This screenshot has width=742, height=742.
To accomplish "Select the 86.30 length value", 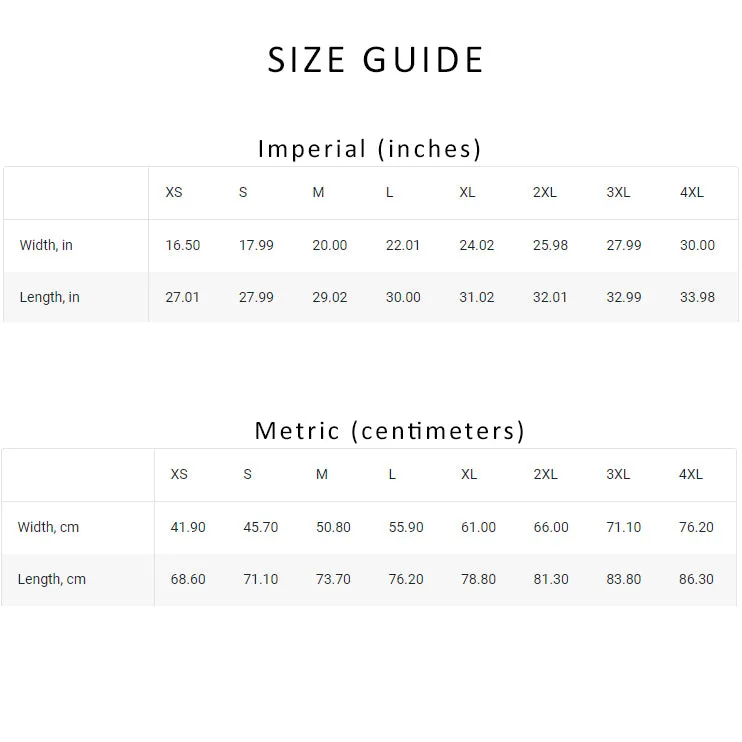I will [x=696, y=579].
